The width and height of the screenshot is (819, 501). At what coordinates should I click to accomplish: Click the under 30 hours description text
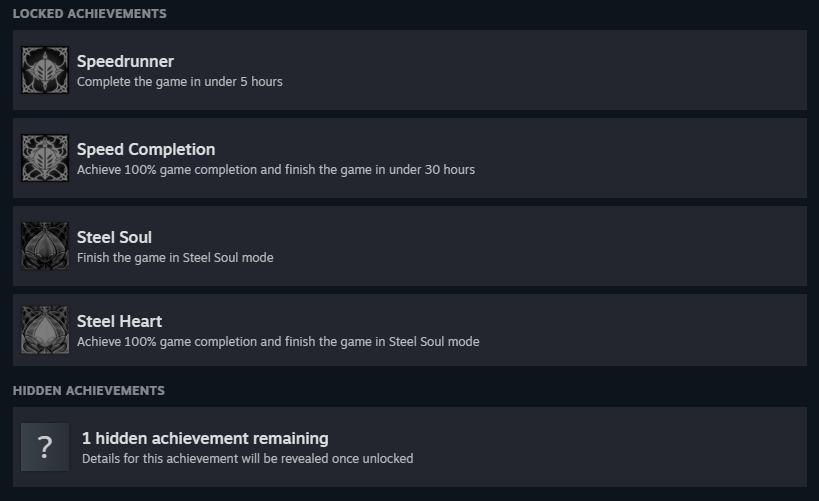point(276,170)
